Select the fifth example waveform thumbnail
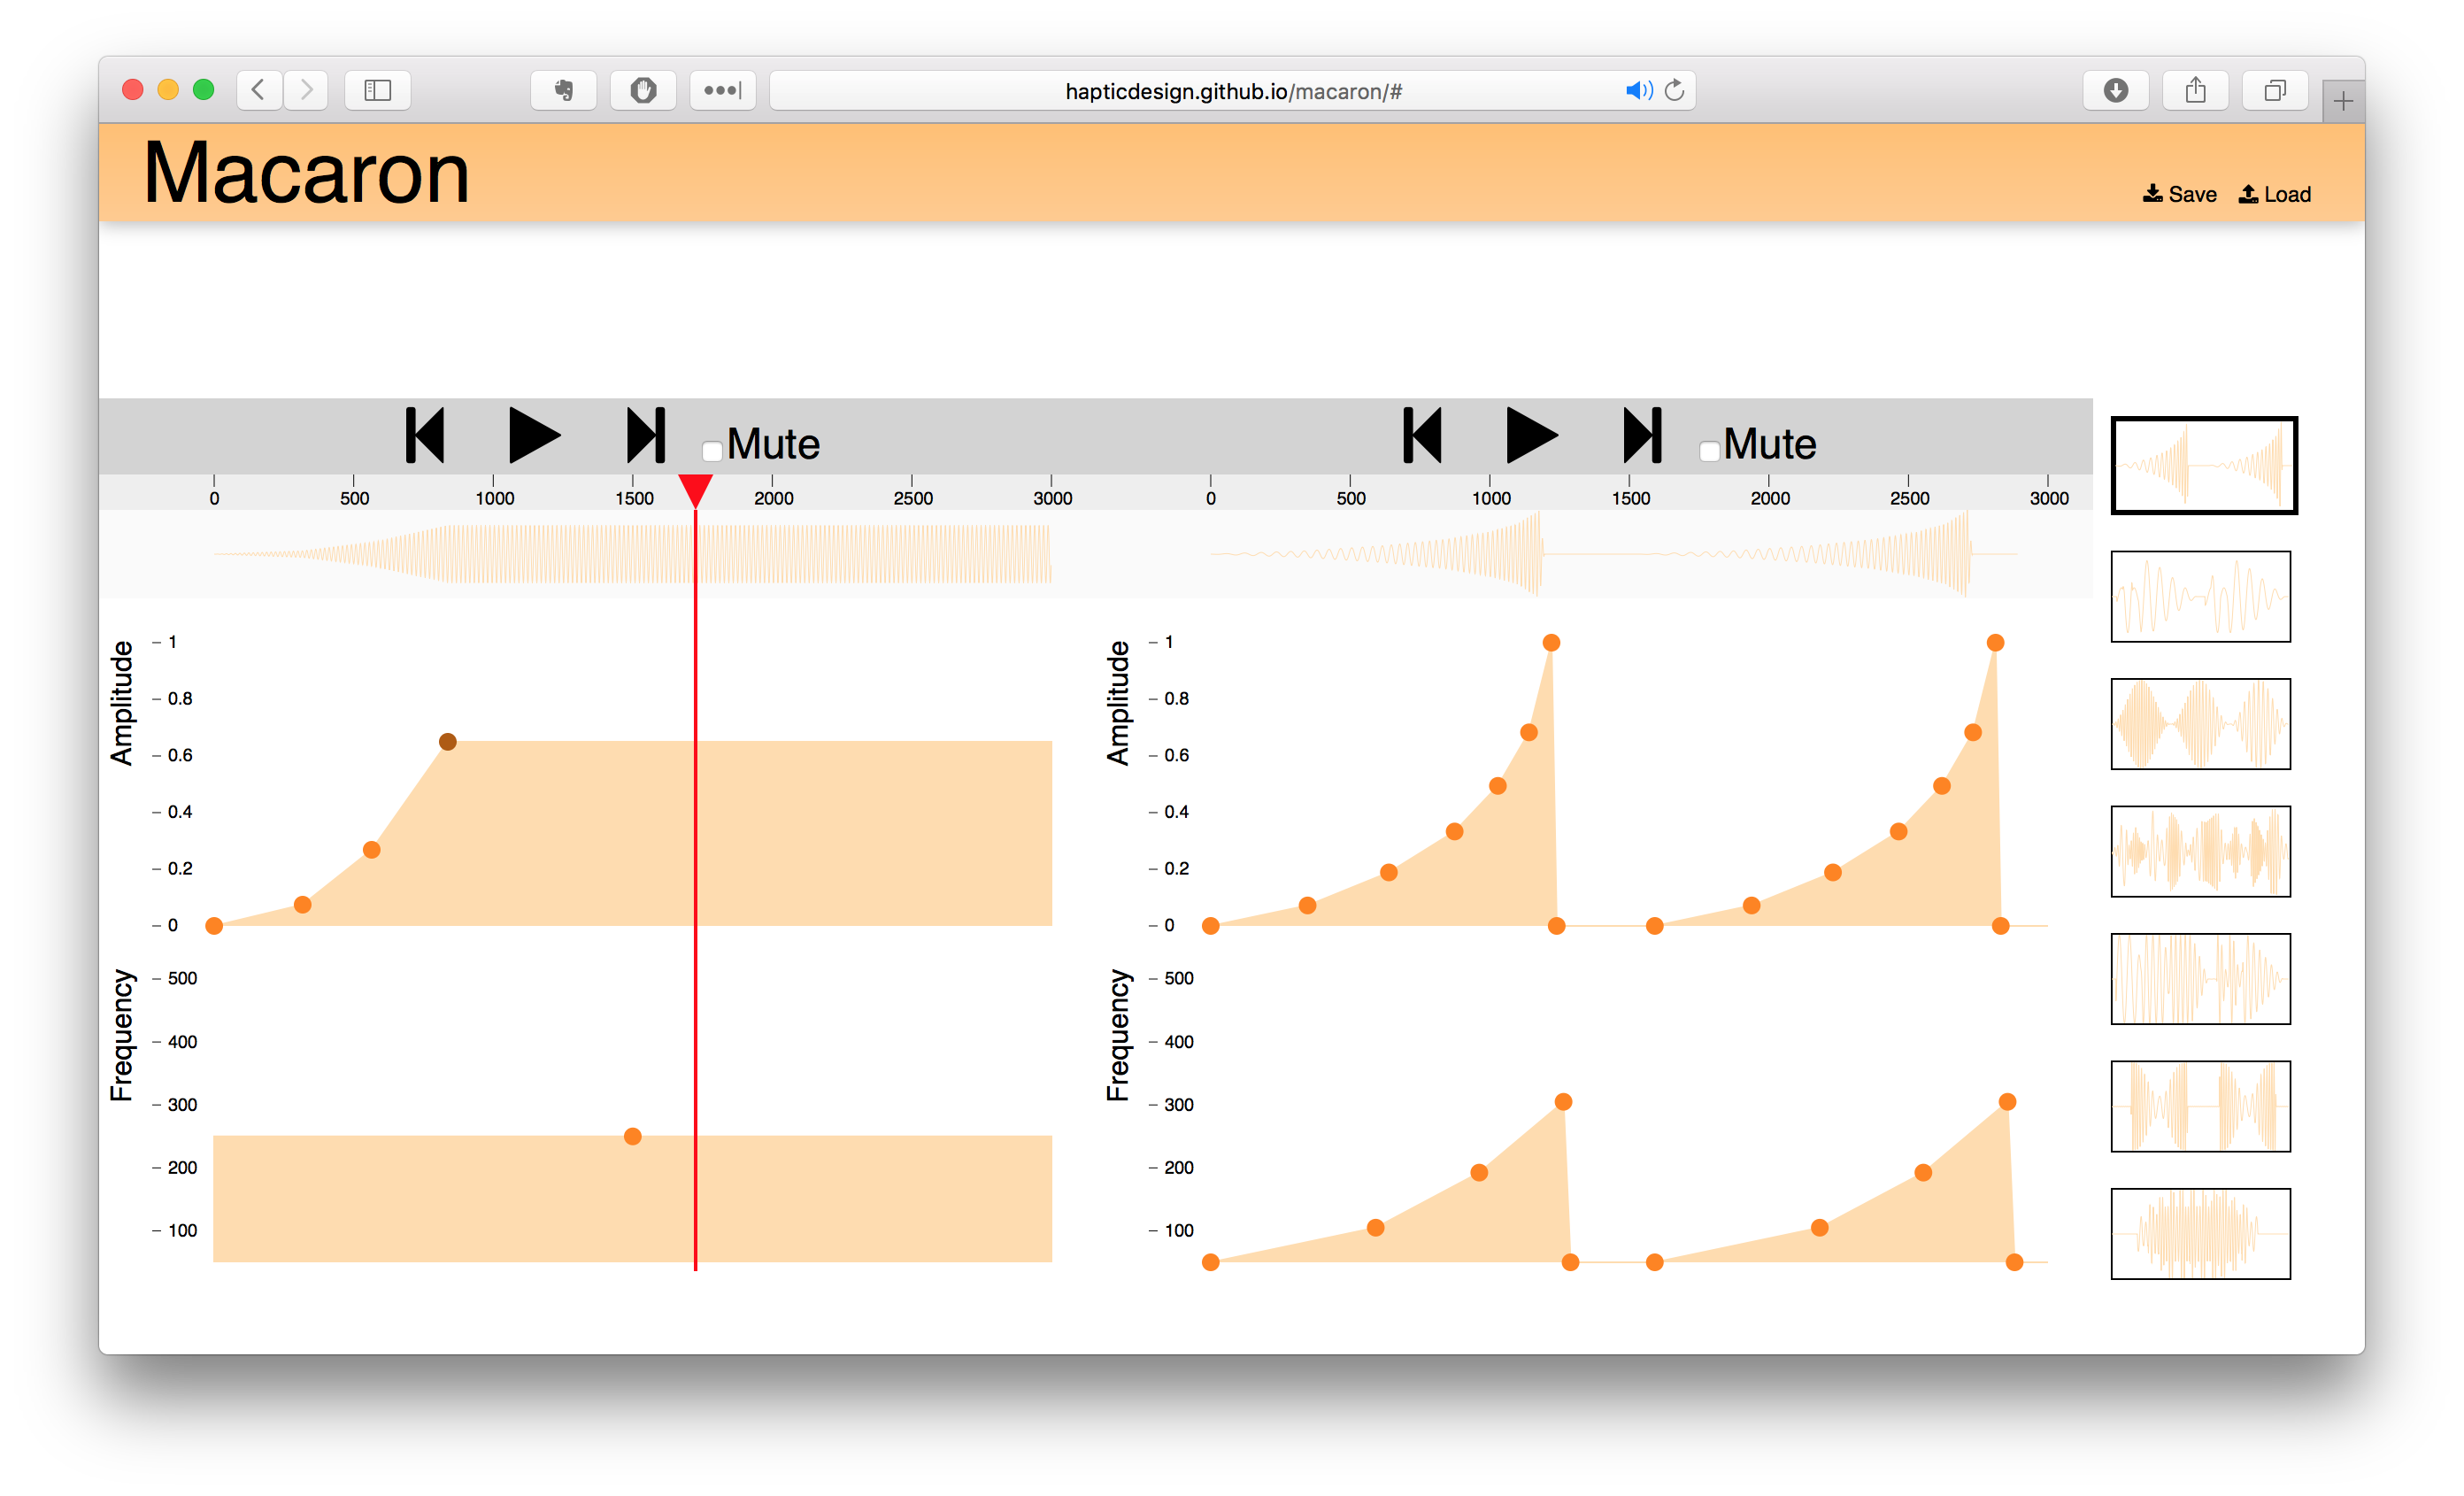Screen dimensions: 2464x1496 2200,979
